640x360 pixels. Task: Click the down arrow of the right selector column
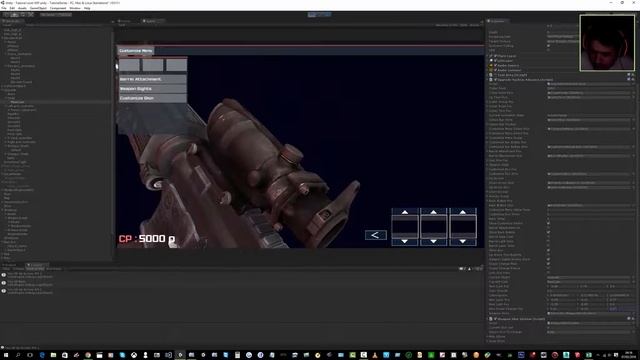tap(462, 242)
